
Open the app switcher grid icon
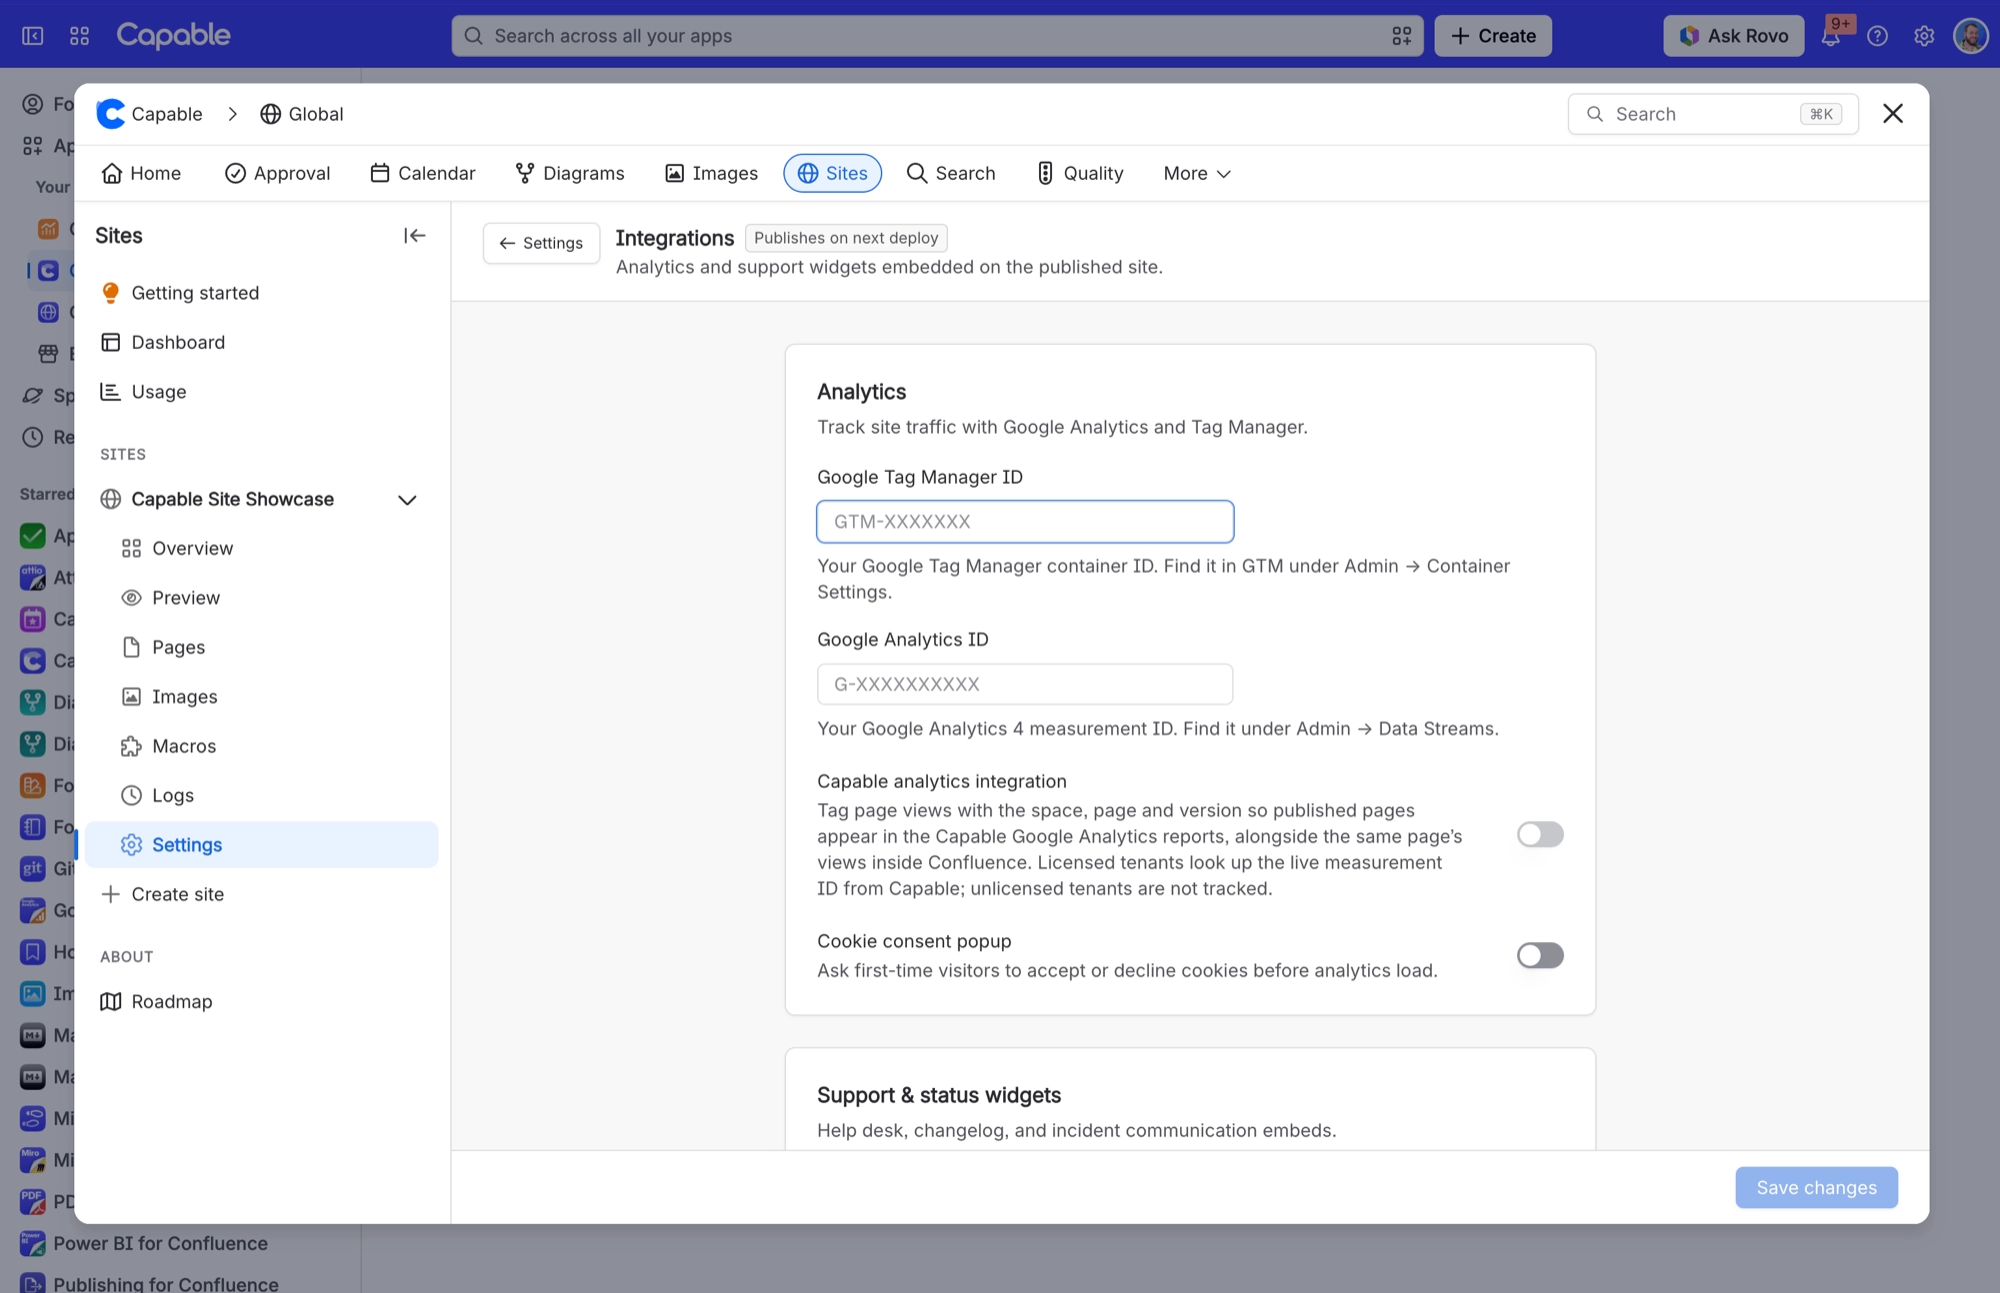click(80, 36)
